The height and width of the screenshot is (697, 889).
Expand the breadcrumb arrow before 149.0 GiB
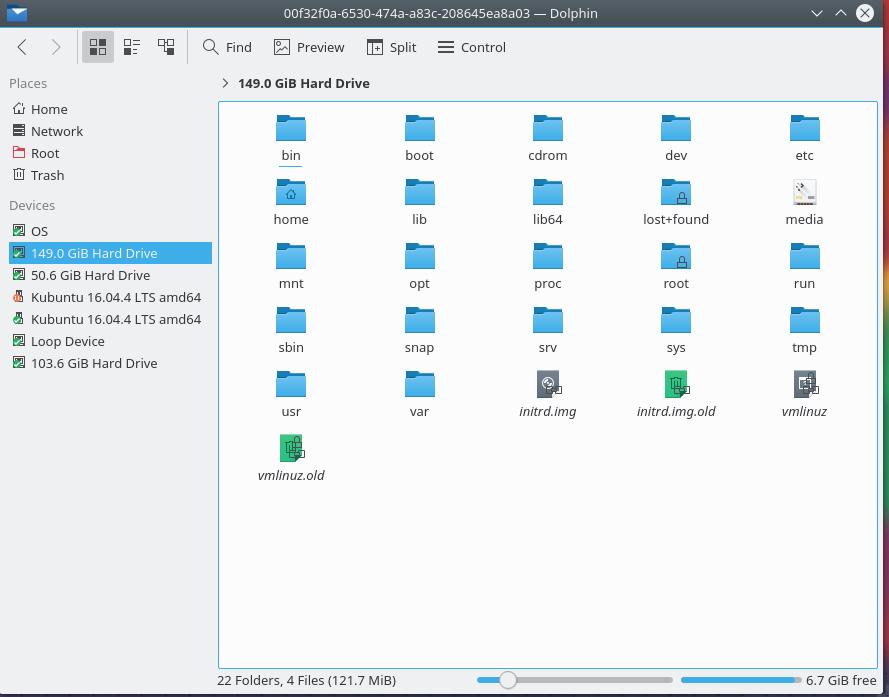tap(225, 83)
